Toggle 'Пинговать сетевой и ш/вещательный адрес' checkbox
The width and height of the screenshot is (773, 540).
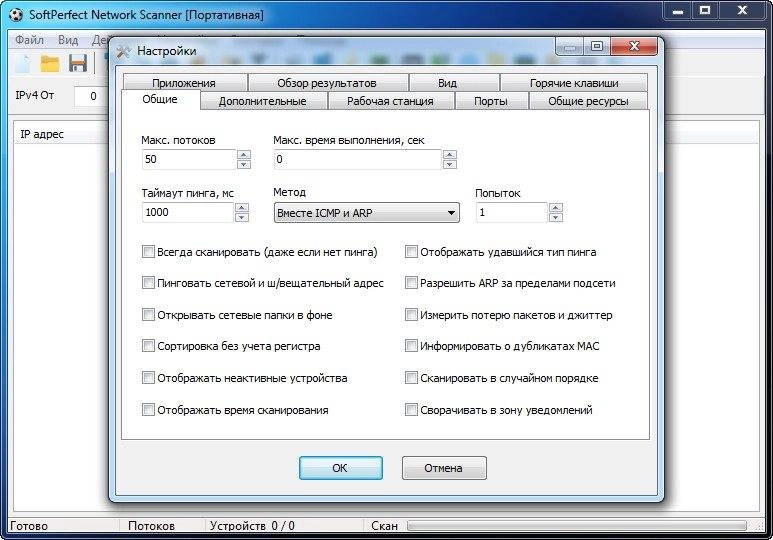(x=148, y=283)
